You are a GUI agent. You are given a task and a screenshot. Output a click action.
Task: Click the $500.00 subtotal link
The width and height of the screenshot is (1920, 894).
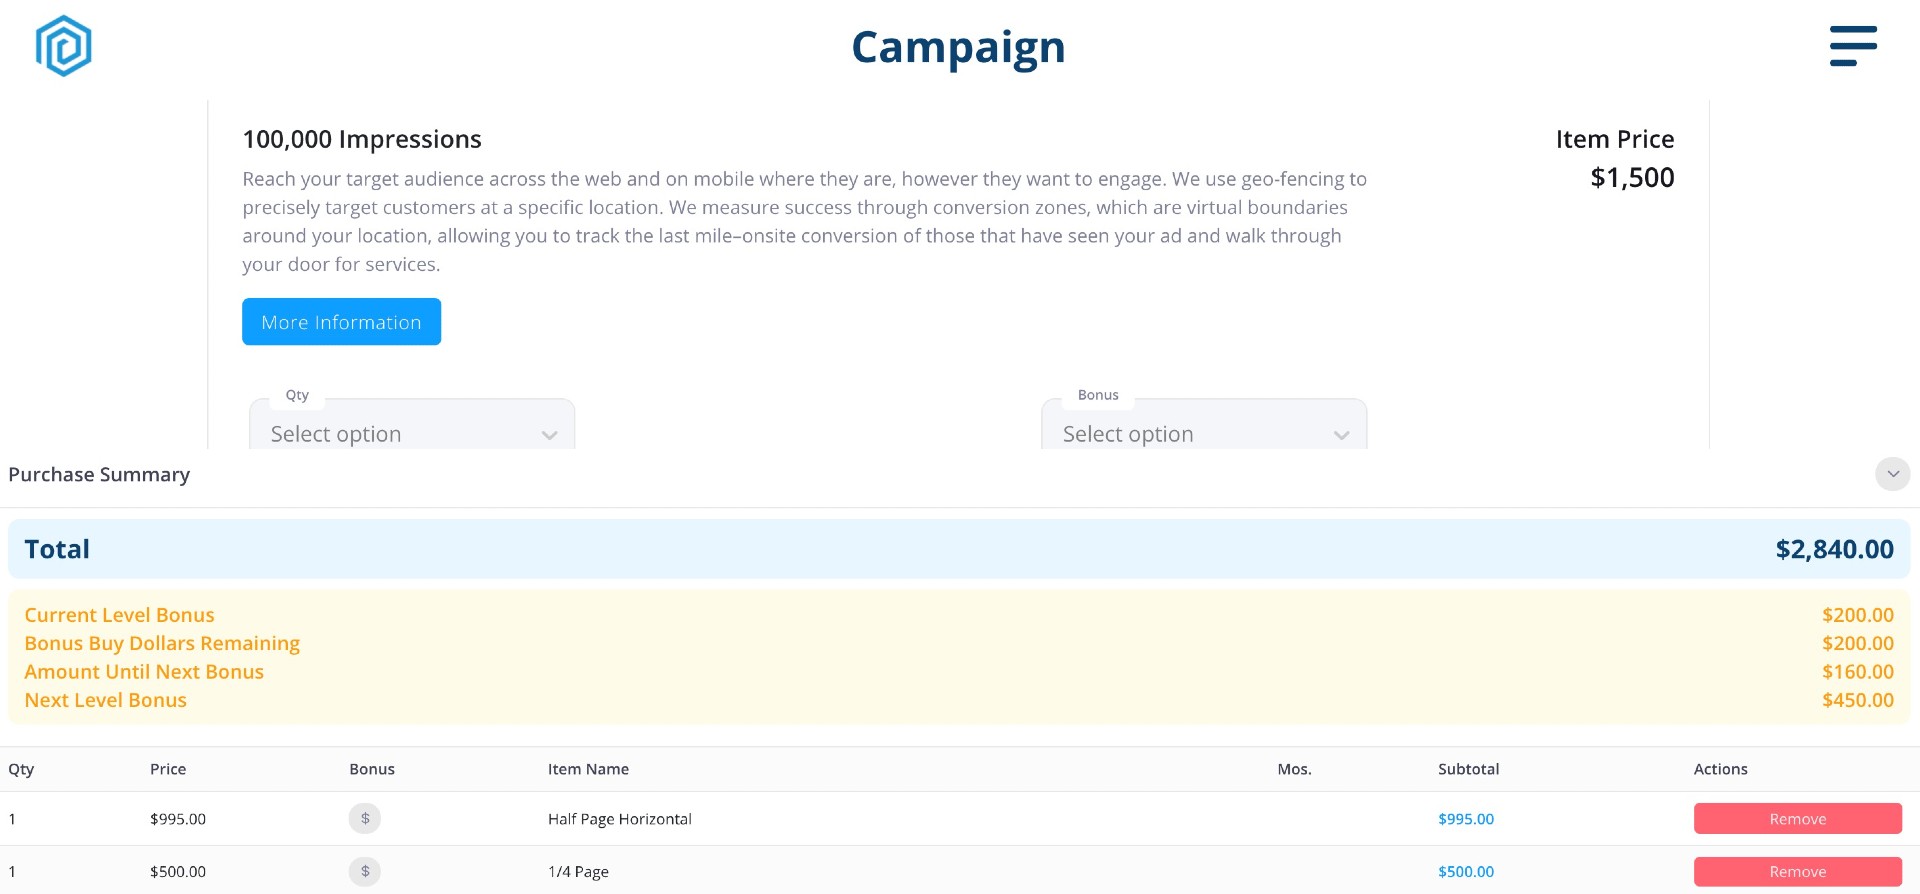coord(1465,872)
